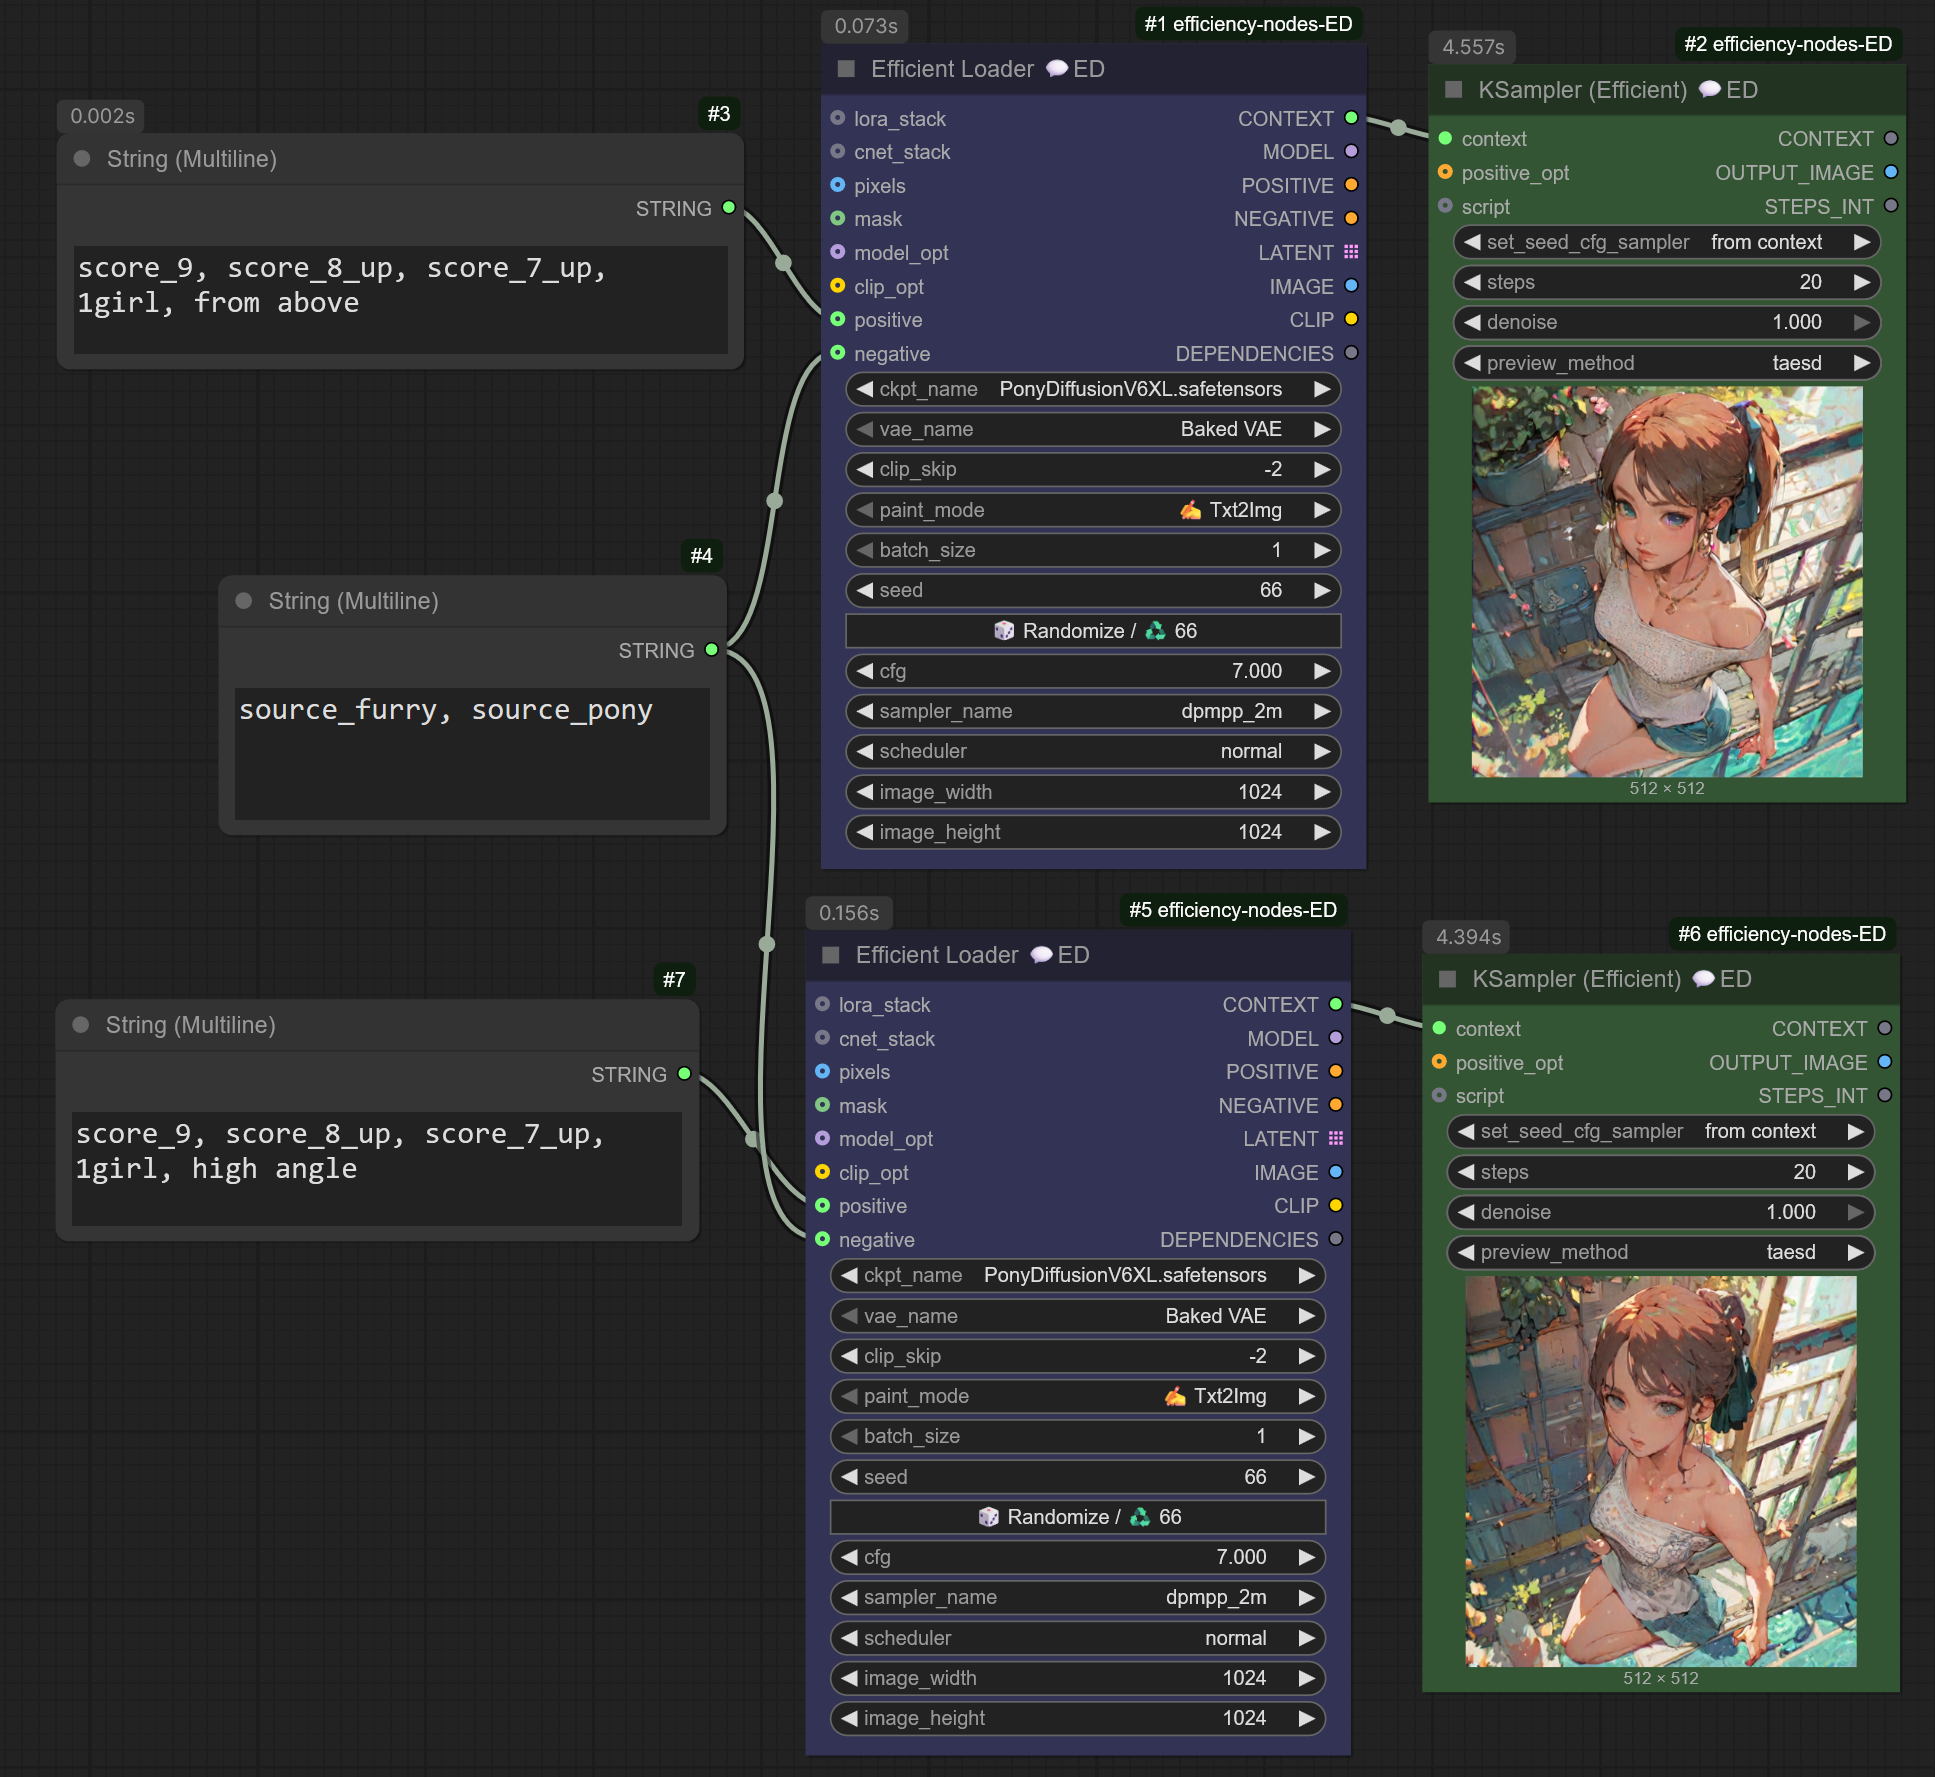Toggle collapse square on top Efficient Loader title

[x=846, y=69]
